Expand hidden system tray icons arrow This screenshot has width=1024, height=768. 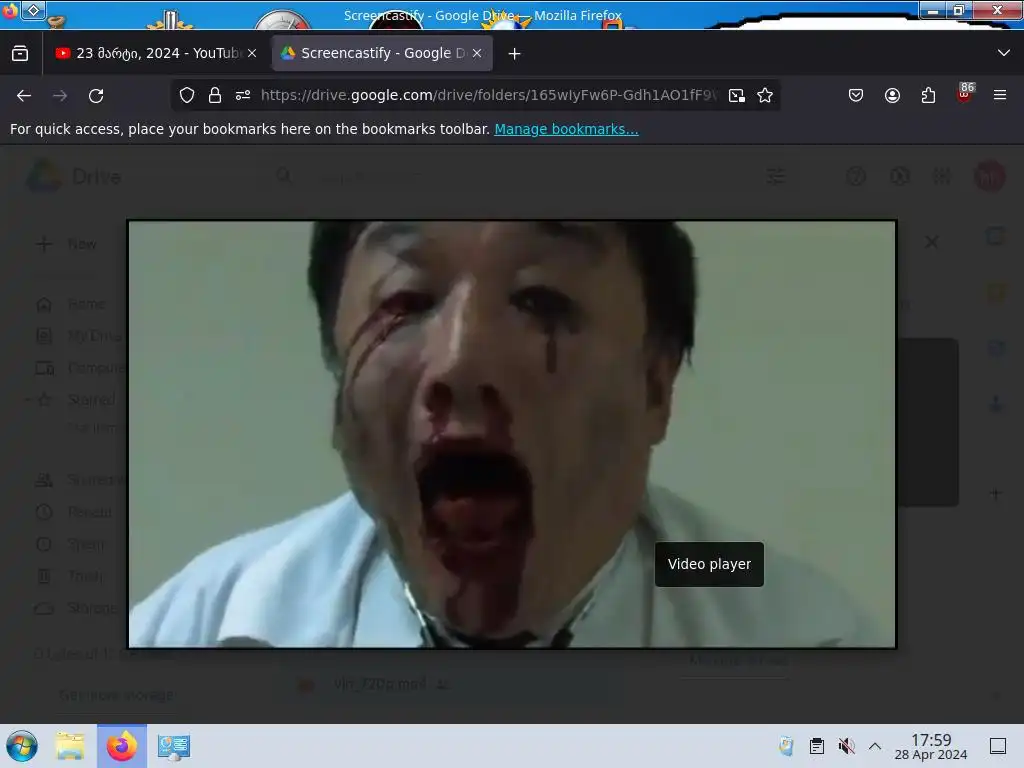click(x=875, y=746)
